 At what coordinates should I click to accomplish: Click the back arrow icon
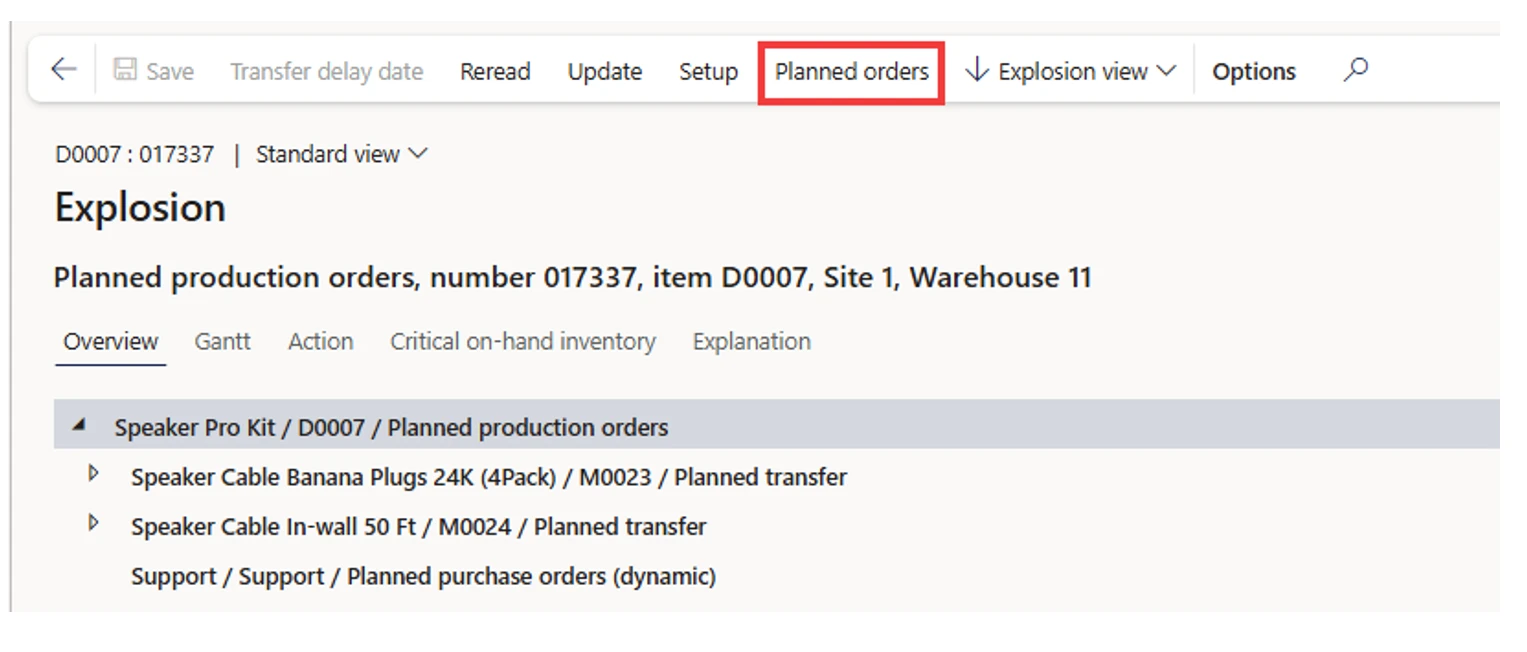pos(63,70)
